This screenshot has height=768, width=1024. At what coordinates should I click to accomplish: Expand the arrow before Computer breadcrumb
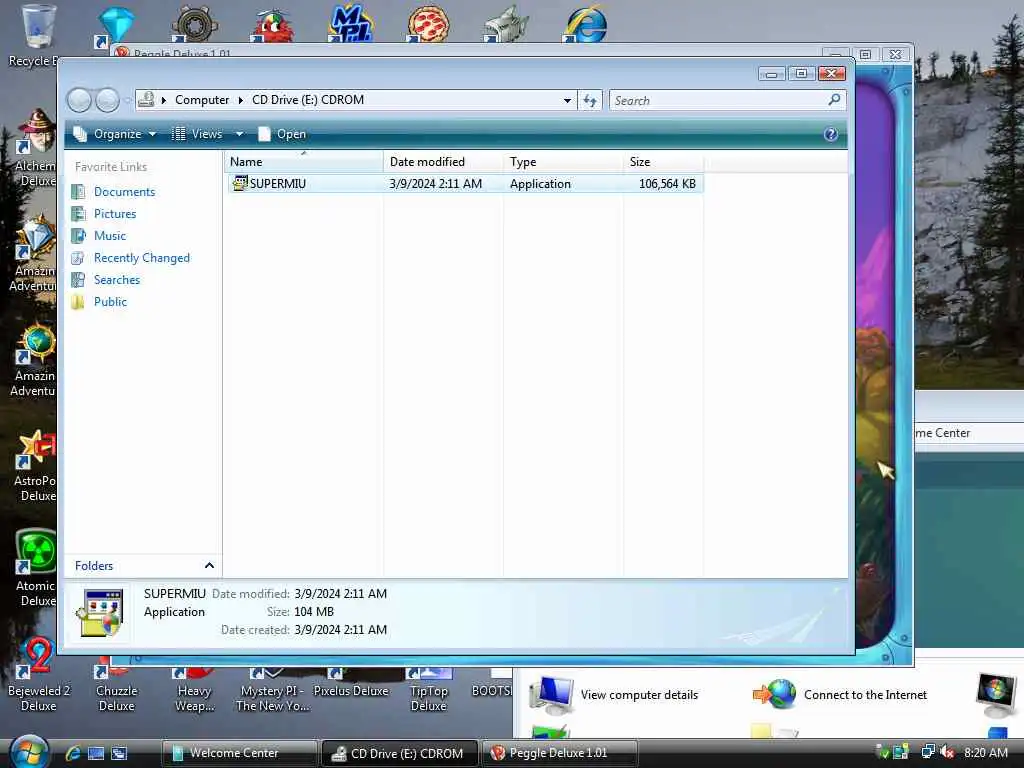(164, 100)
